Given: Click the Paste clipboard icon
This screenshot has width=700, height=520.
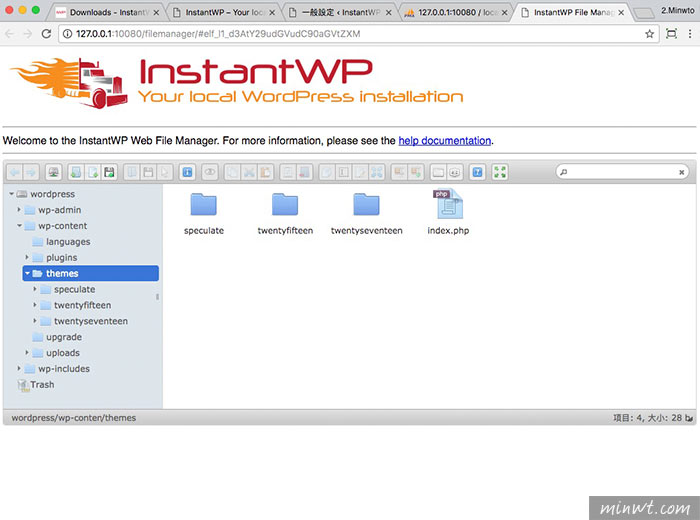Looking at the screenshot, I should click(x=265, y=172).
